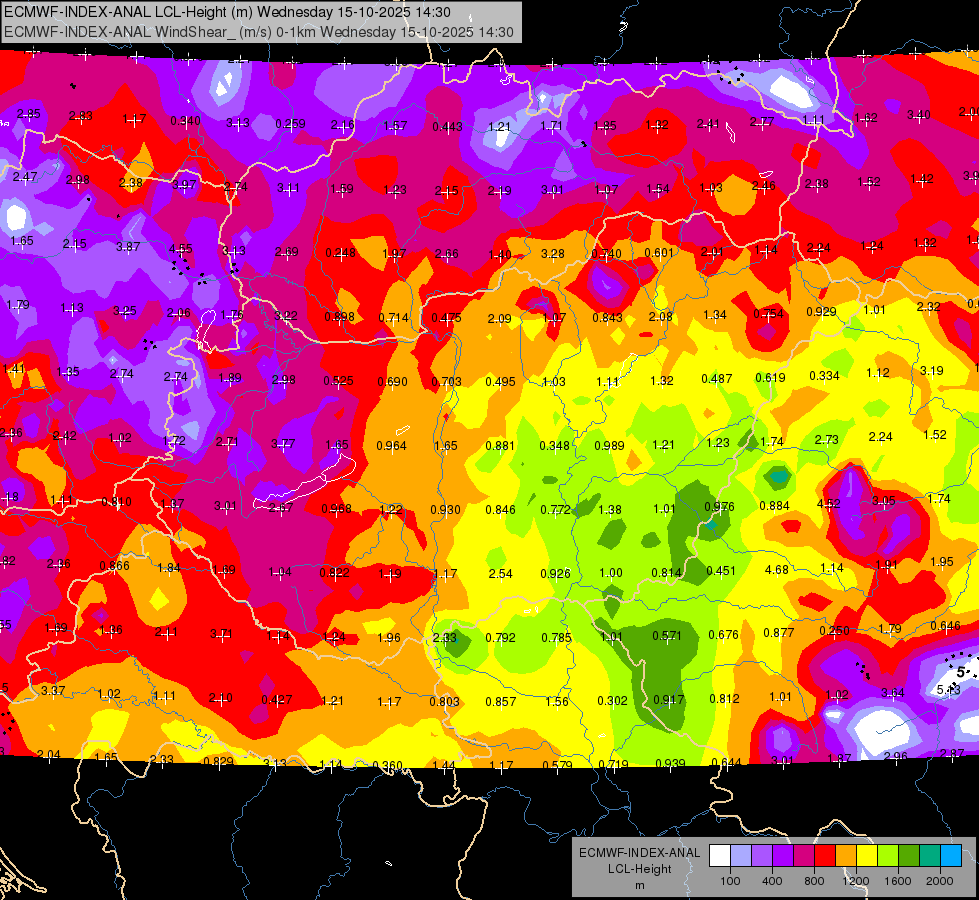Pick the red legend color swatch
Image resolution: width=979 pixels, height=900 pixels.
pyautogui.click(x=825, y=856)
